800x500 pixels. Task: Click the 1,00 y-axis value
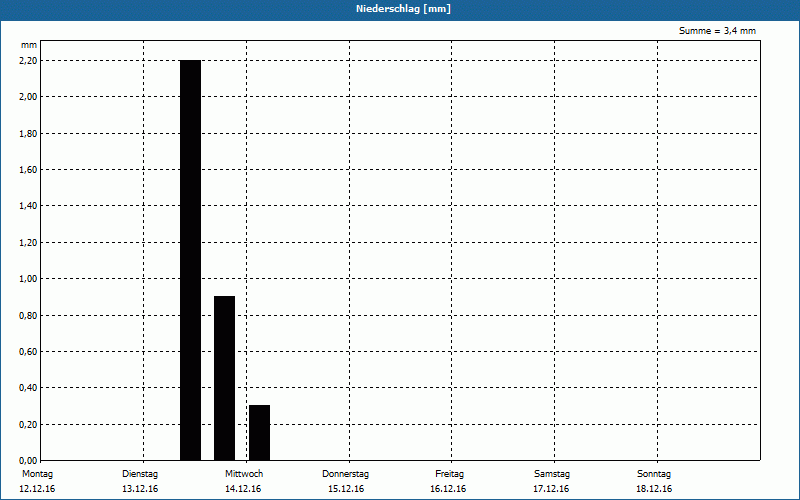tap(28, 279)
